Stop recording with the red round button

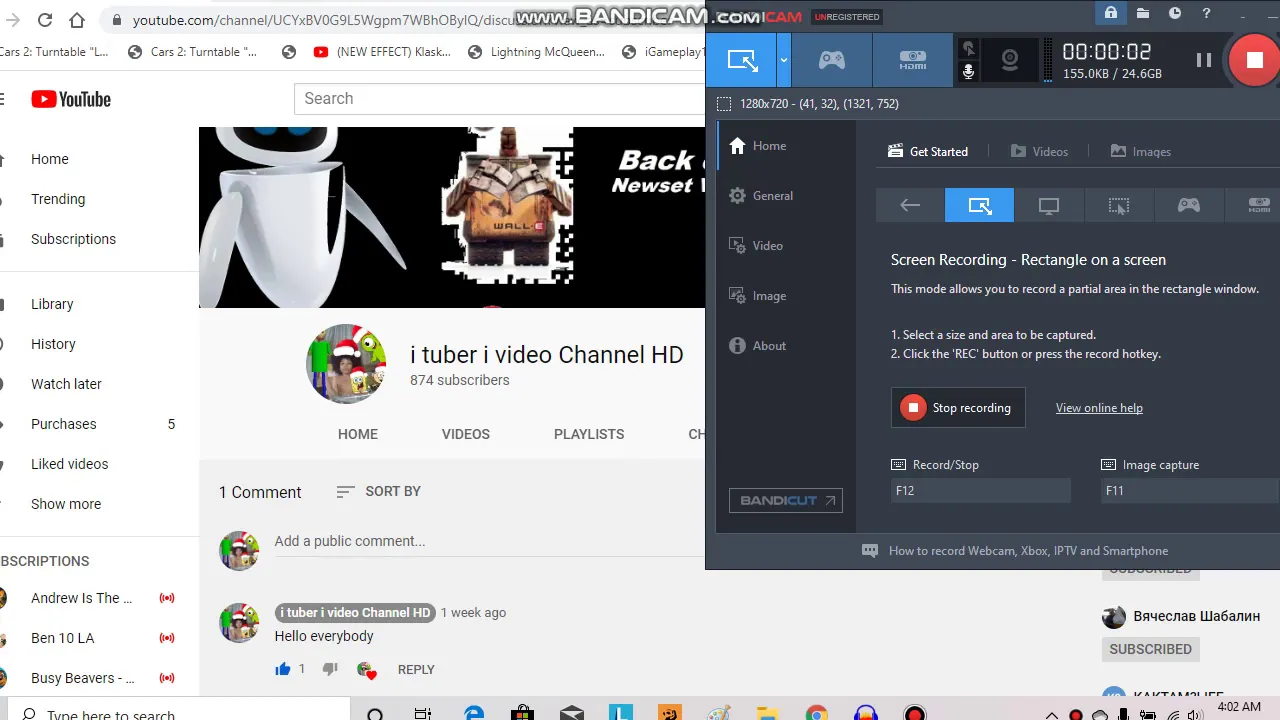[x=1254, y=60]
